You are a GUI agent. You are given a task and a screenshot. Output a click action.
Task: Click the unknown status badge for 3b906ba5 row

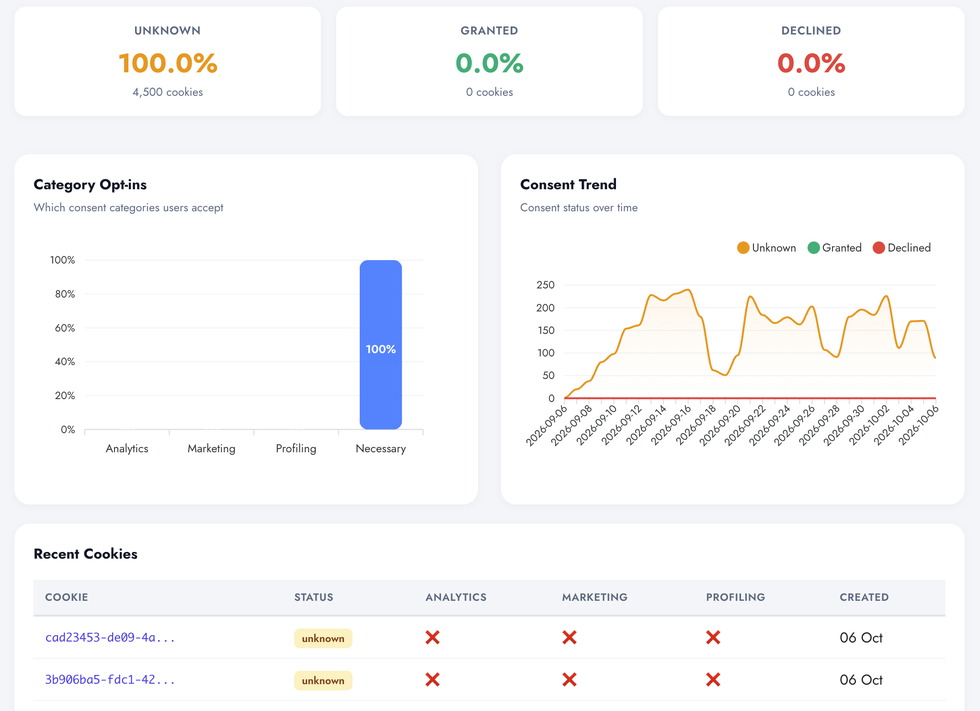[x=323, y=680]
